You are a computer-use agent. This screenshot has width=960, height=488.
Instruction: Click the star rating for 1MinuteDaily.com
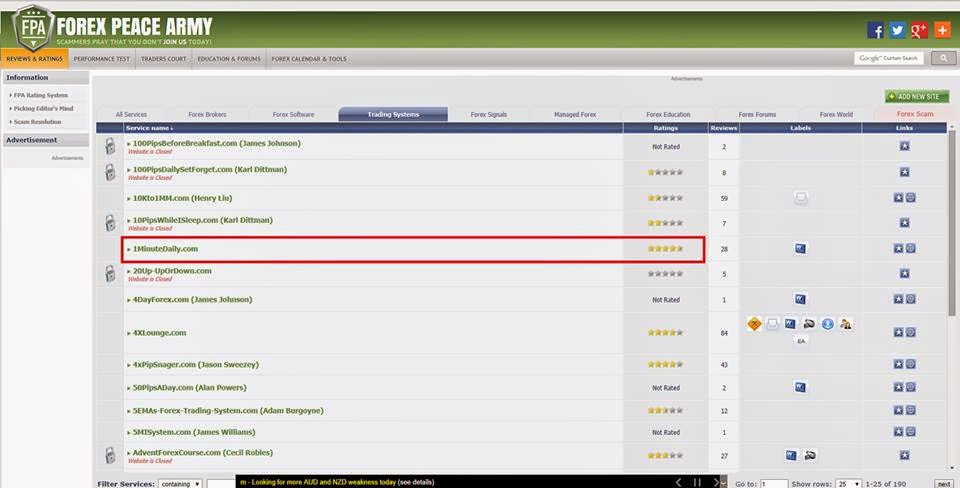click(666, 249)
